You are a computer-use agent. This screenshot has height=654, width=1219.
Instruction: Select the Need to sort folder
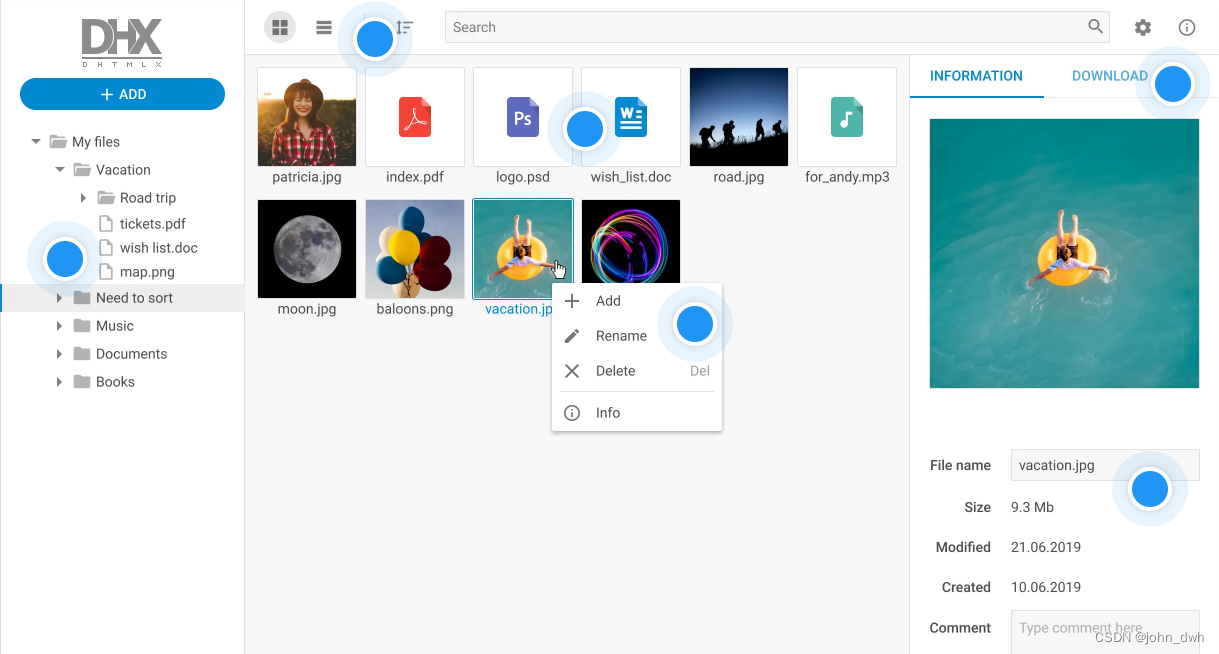pyautogui.click(x=135, y=297)
